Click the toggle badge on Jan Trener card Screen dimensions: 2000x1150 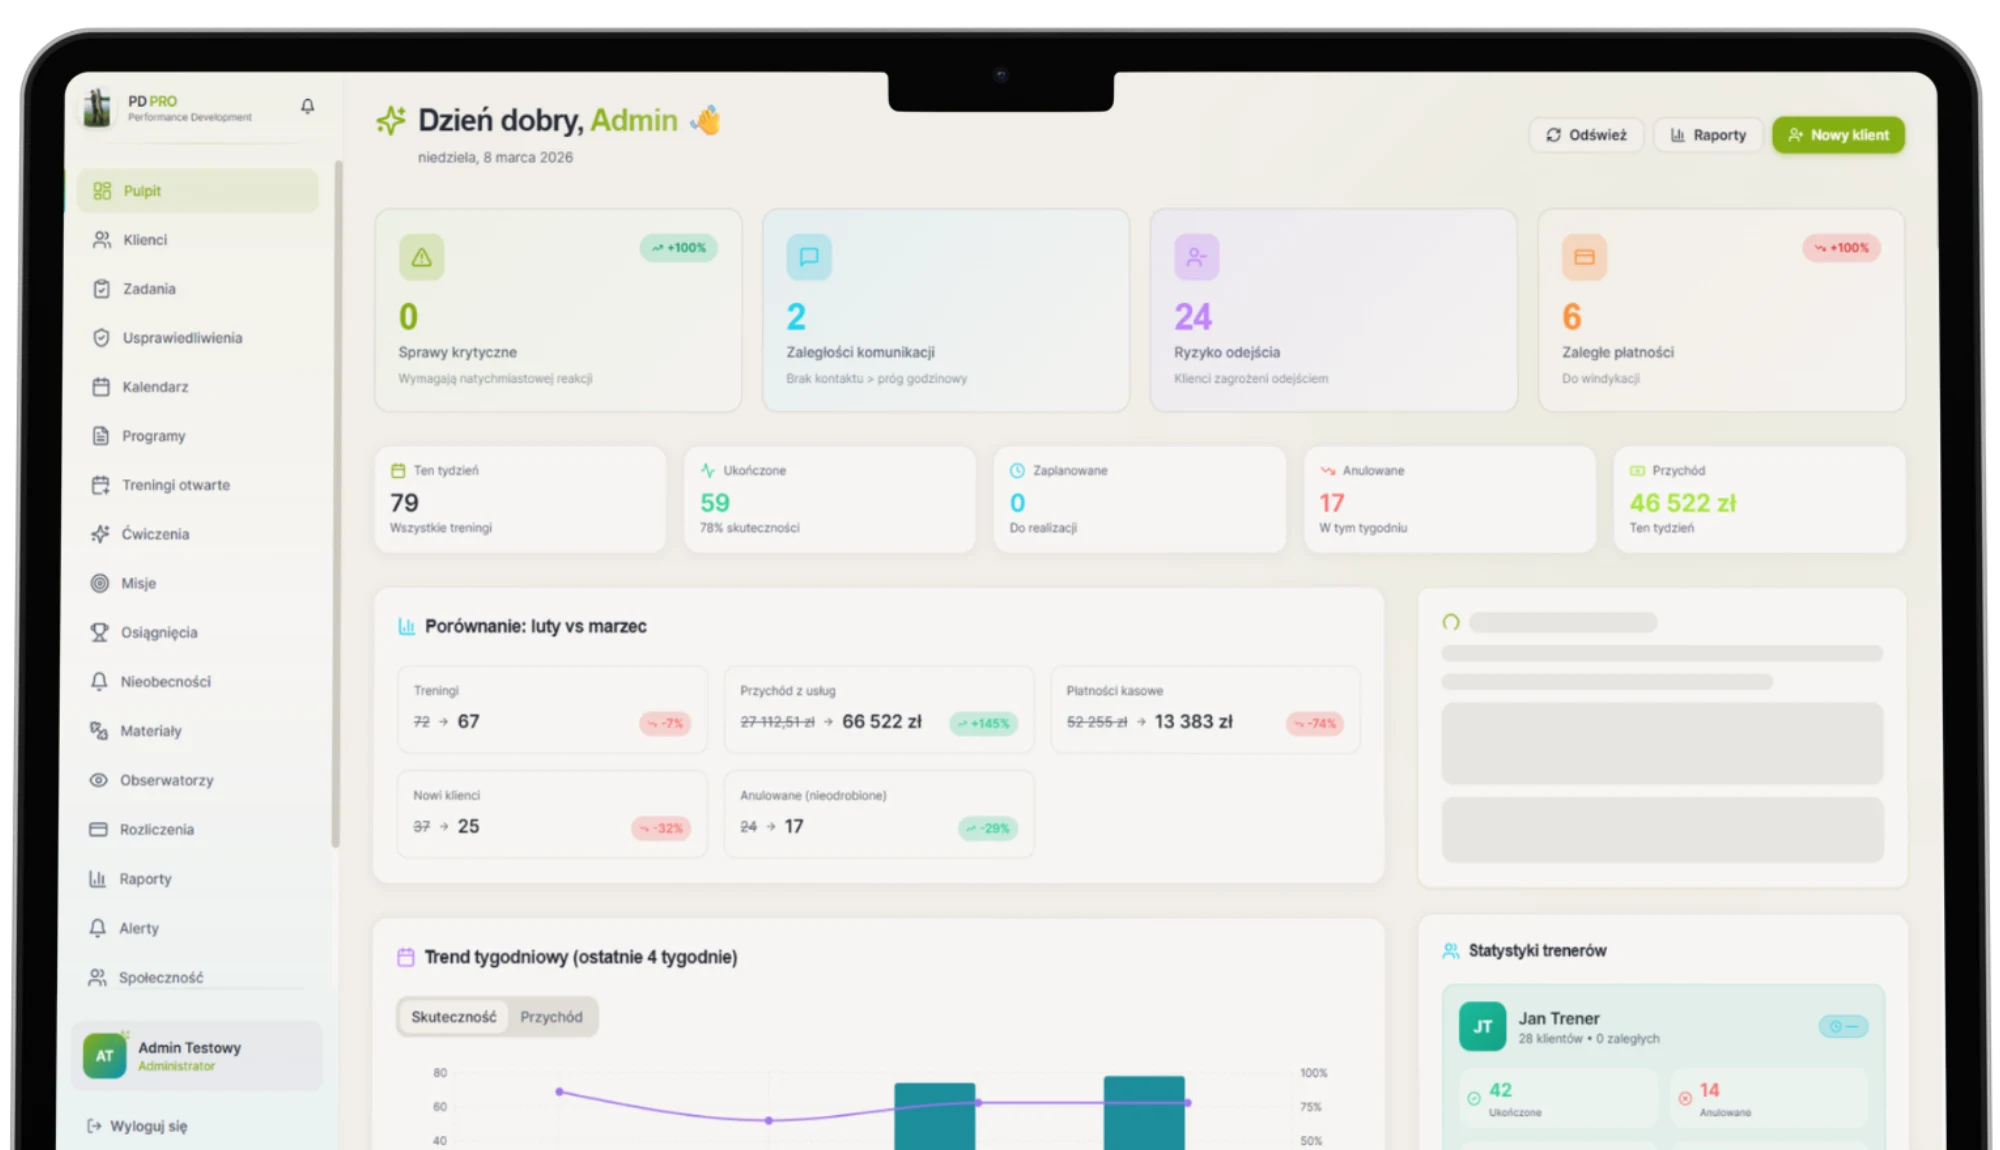click(1843, 1027)
